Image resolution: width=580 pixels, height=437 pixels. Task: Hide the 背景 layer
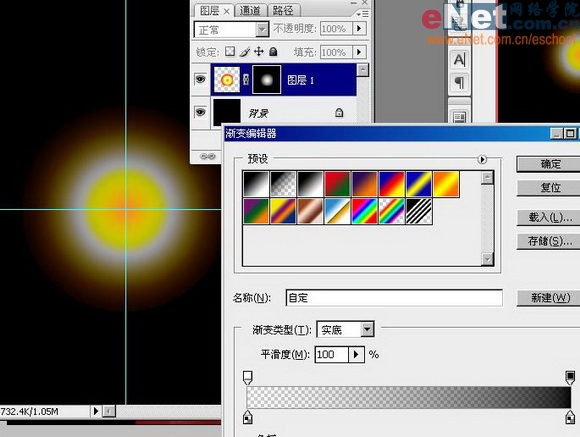(200, 112)
